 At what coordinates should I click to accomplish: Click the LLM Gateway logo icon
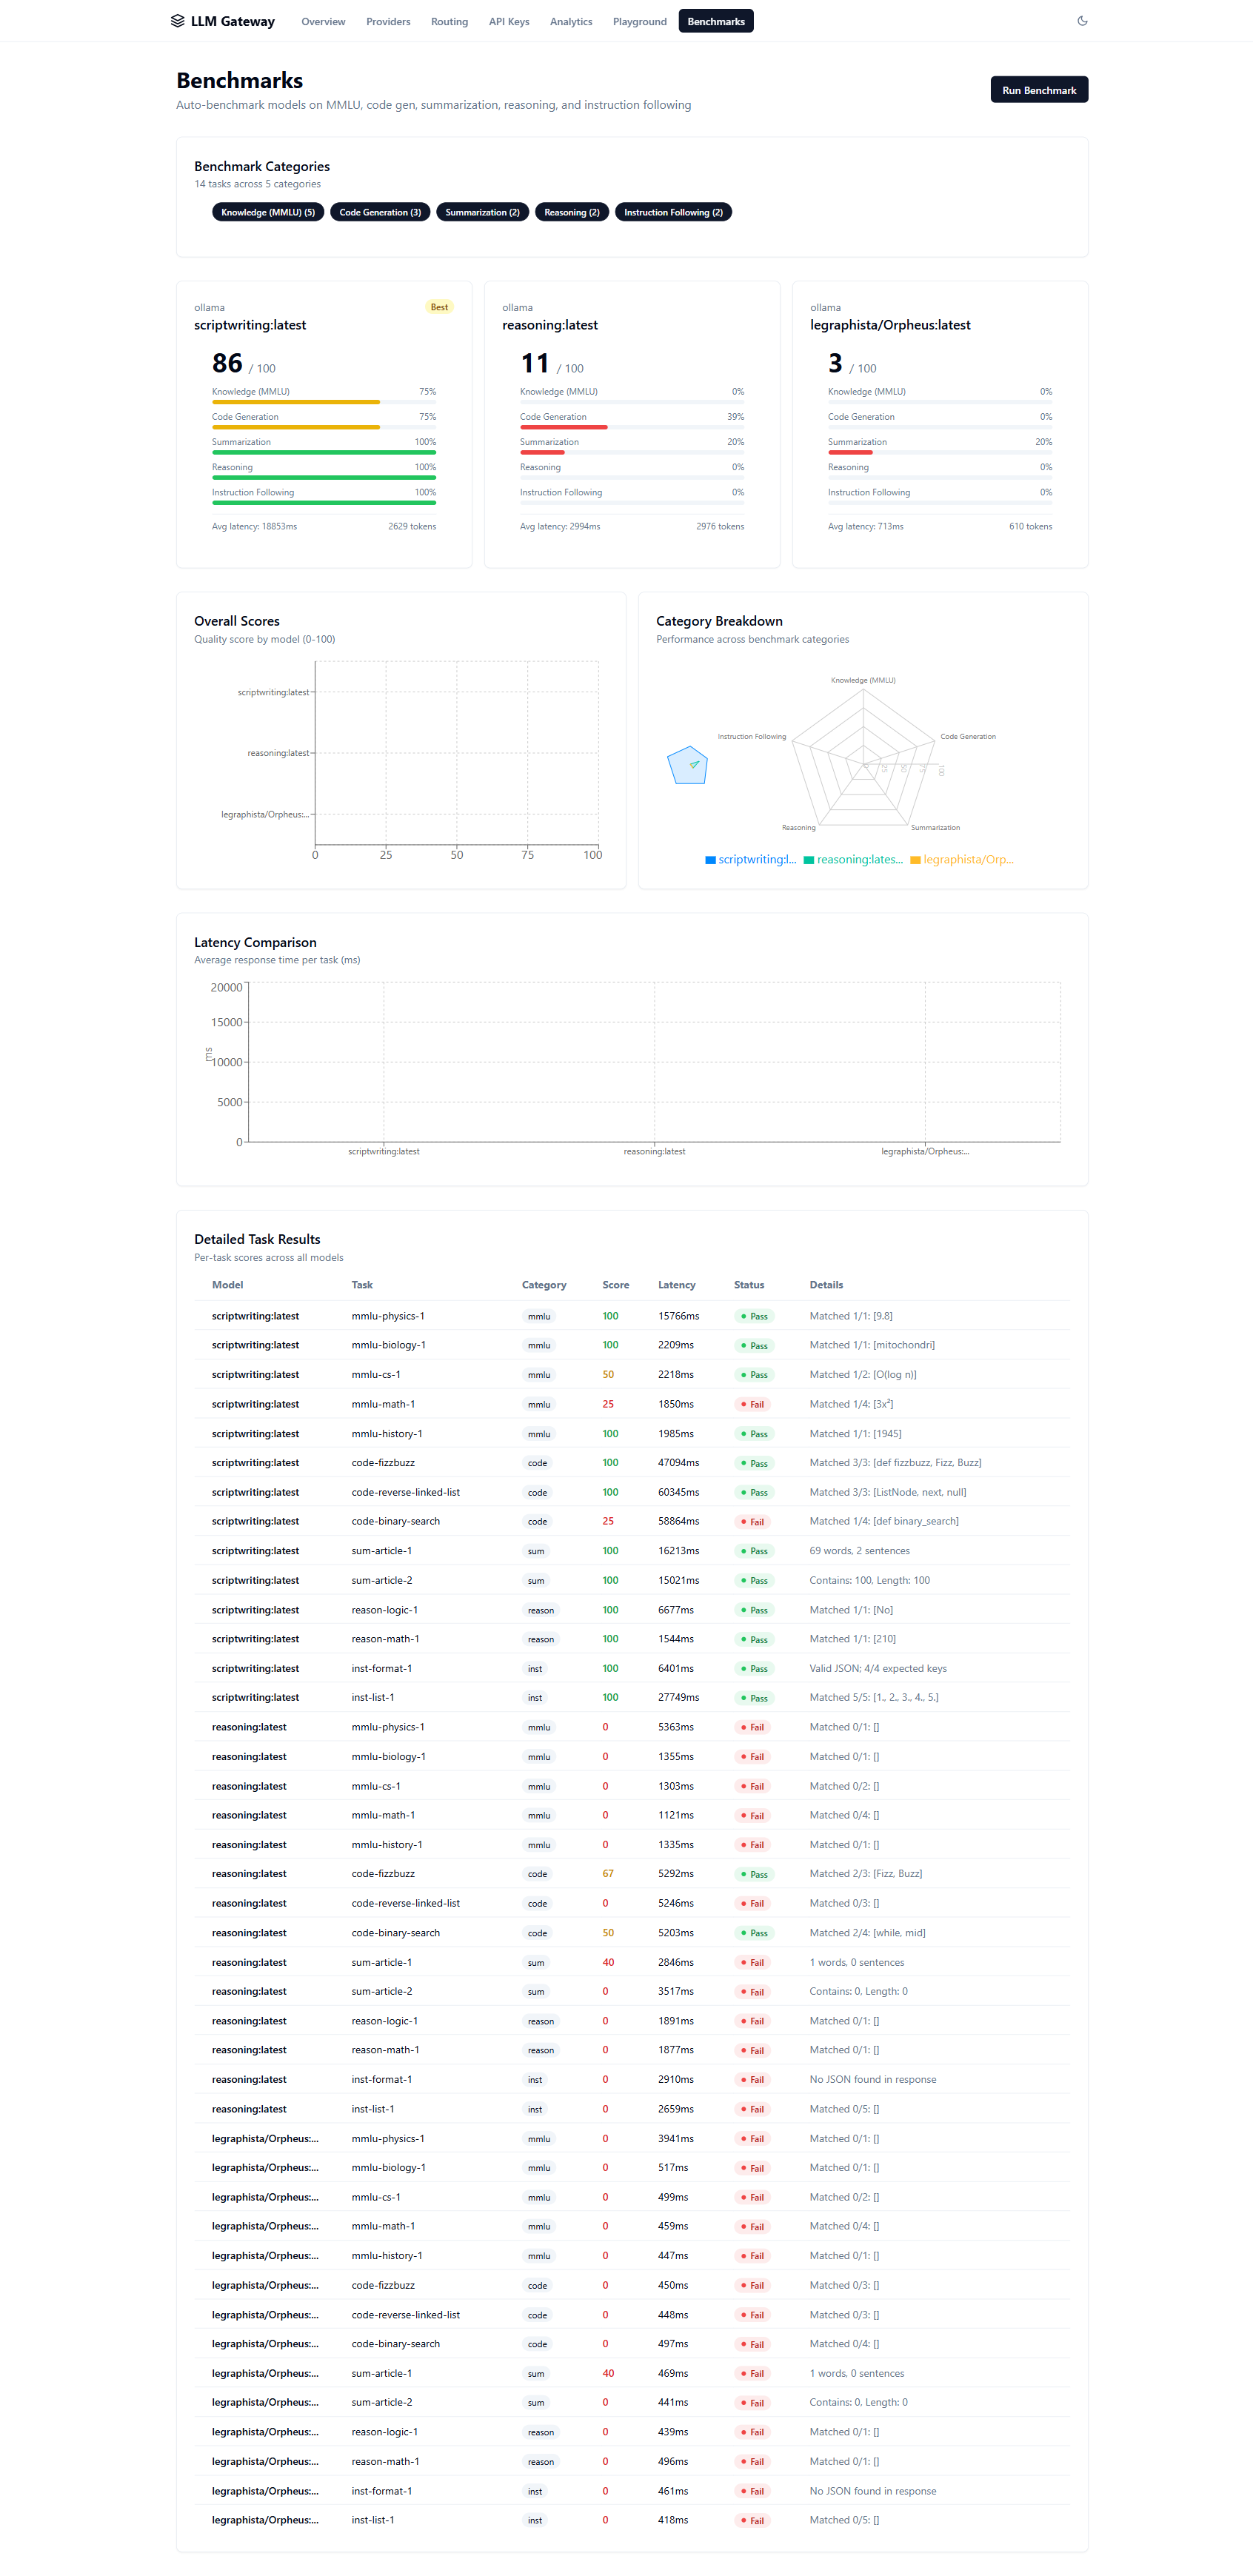coord(179,20)
